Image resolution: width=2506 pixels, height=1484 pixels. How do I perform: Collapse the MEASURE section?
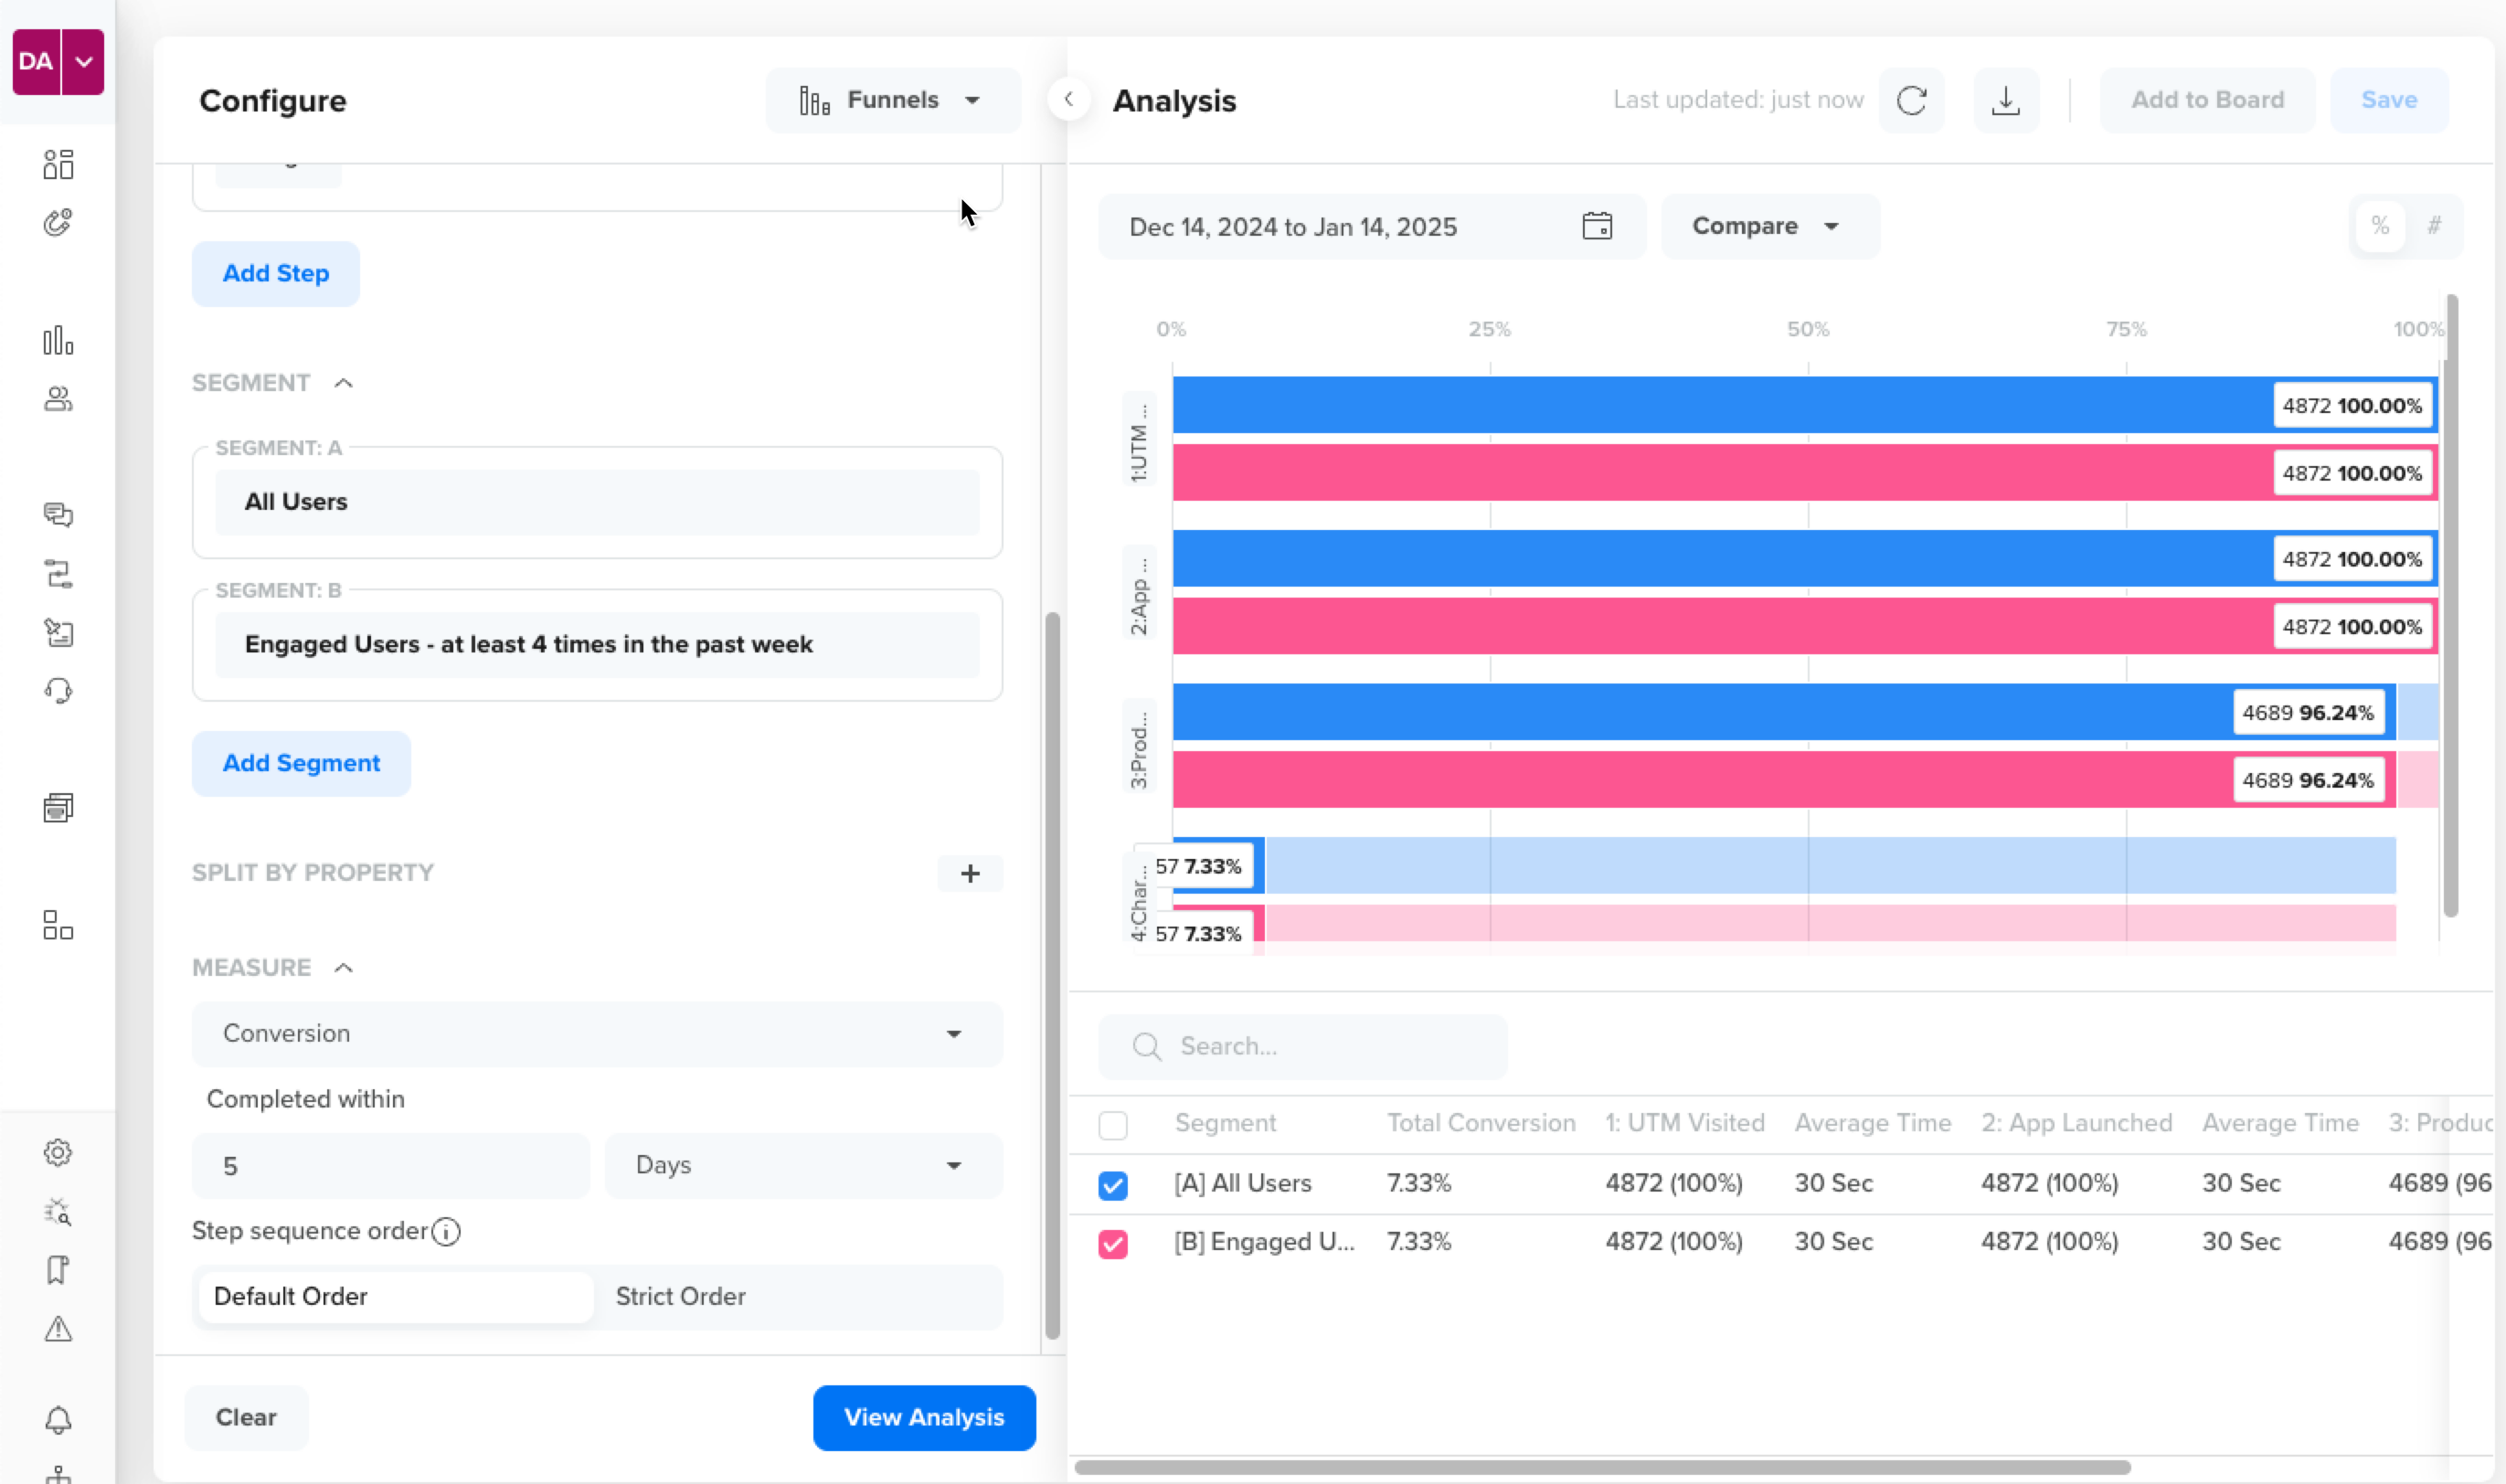pos(343,968)
